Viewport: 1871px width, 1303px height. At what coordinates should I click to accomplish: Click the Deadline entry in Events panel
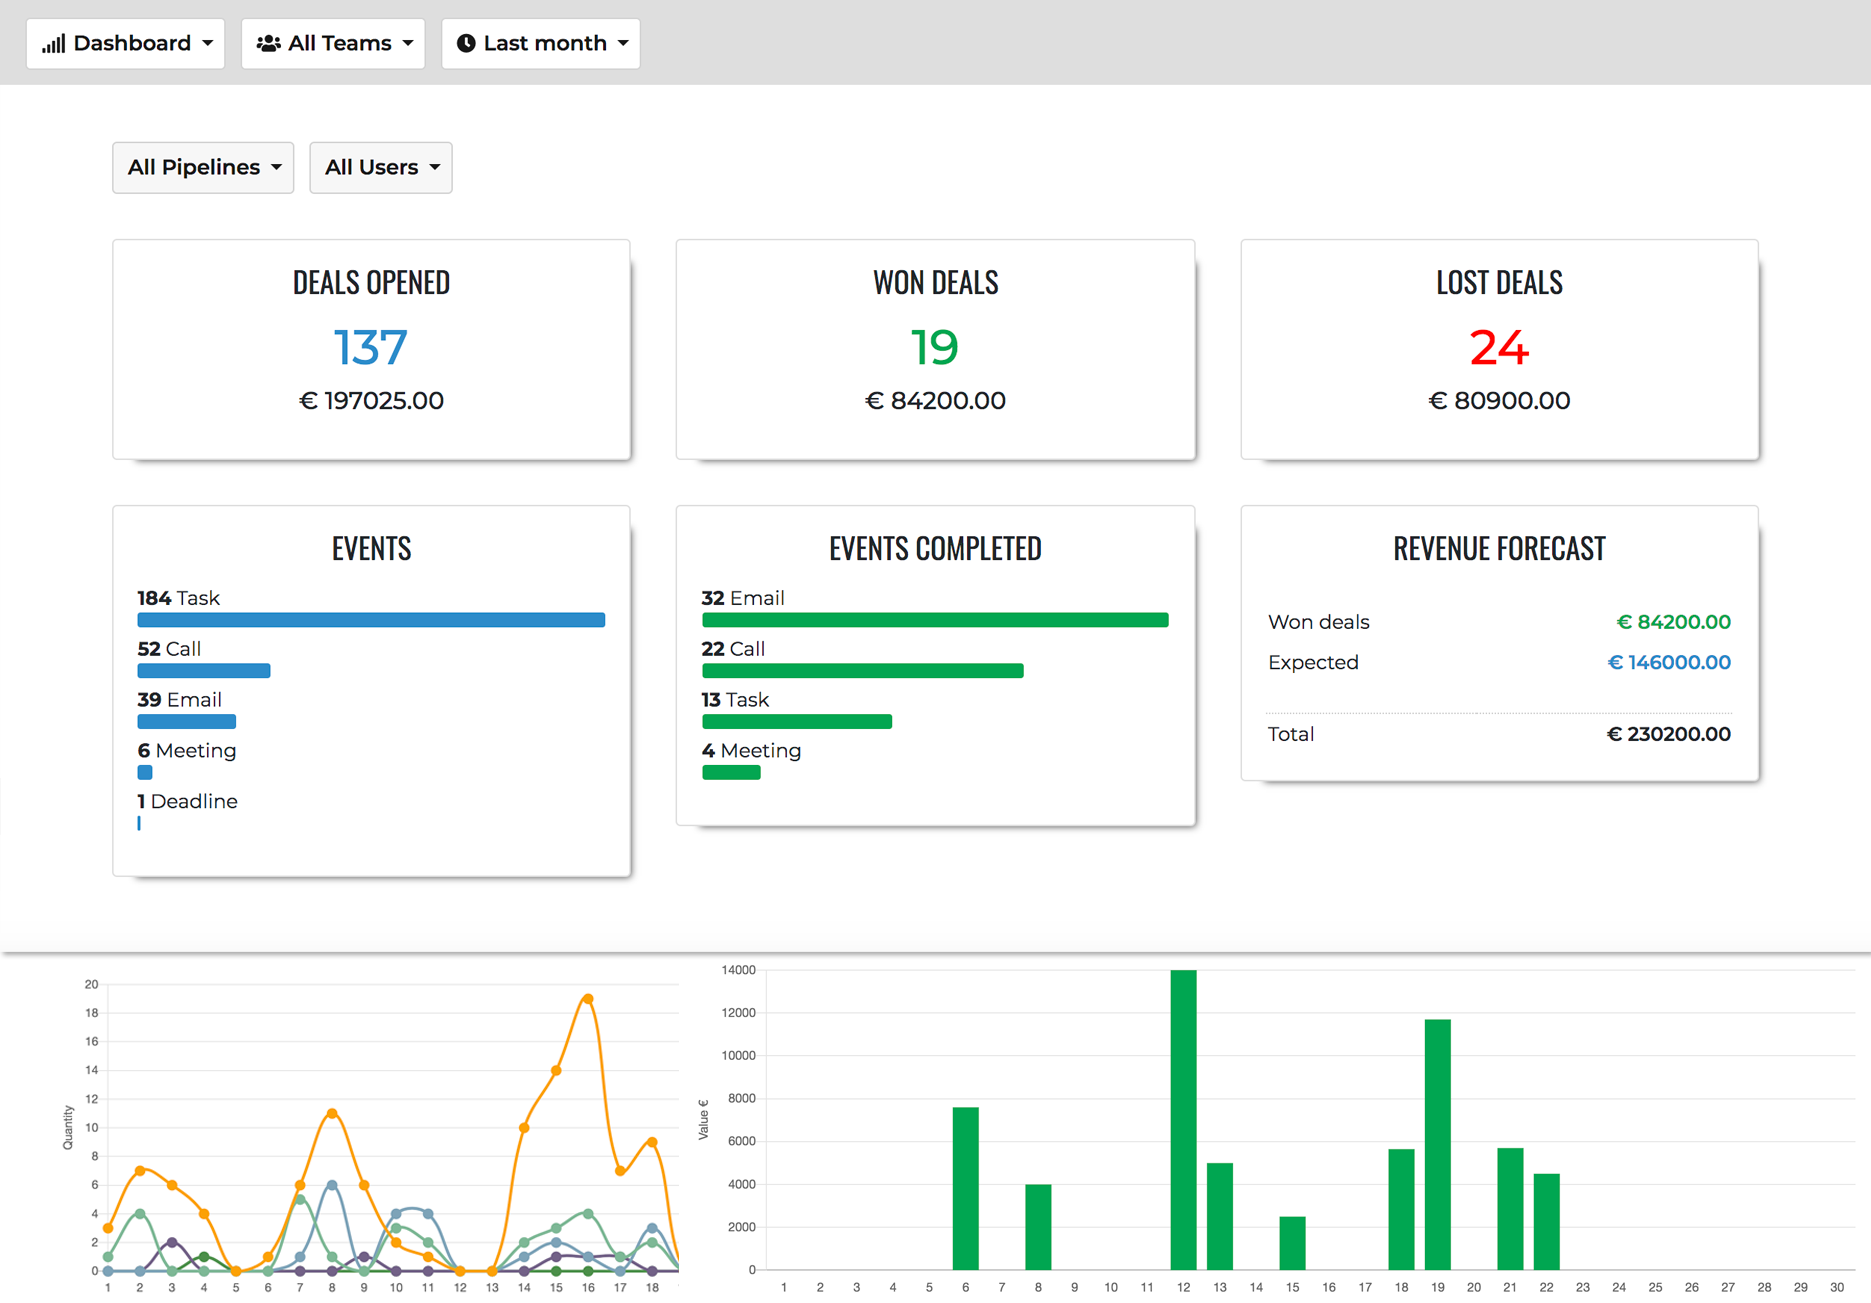click(x=187, y=801)
